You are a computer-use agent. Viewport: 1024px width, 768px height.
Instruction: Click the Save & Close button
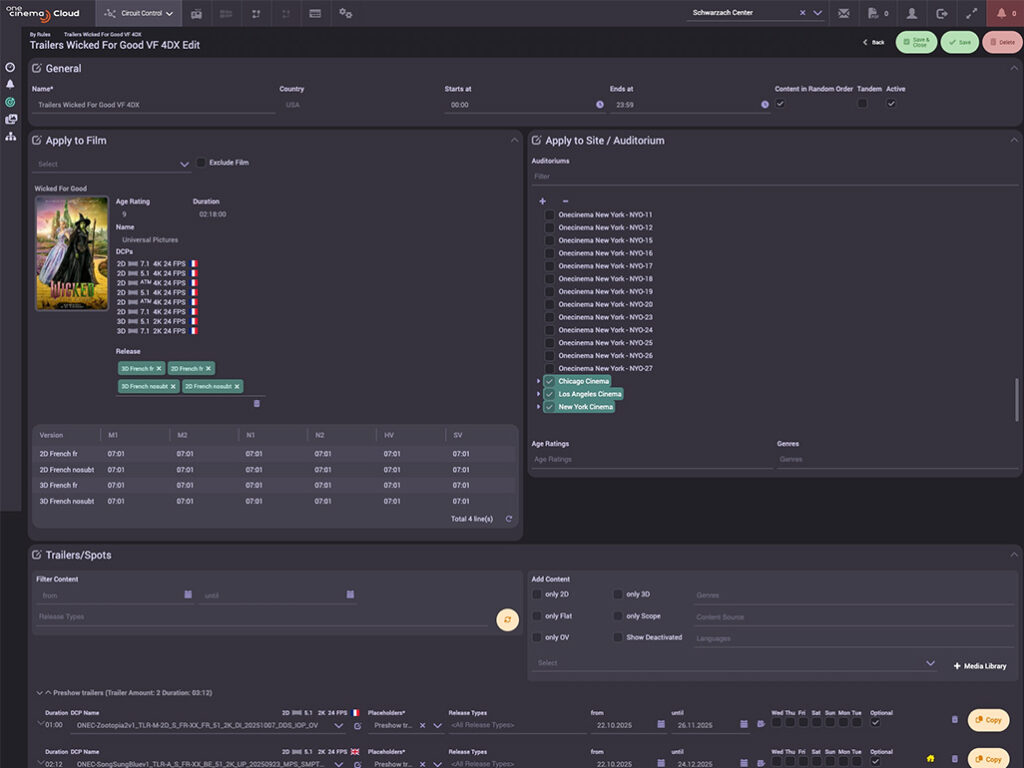click(x=916, y=42)
